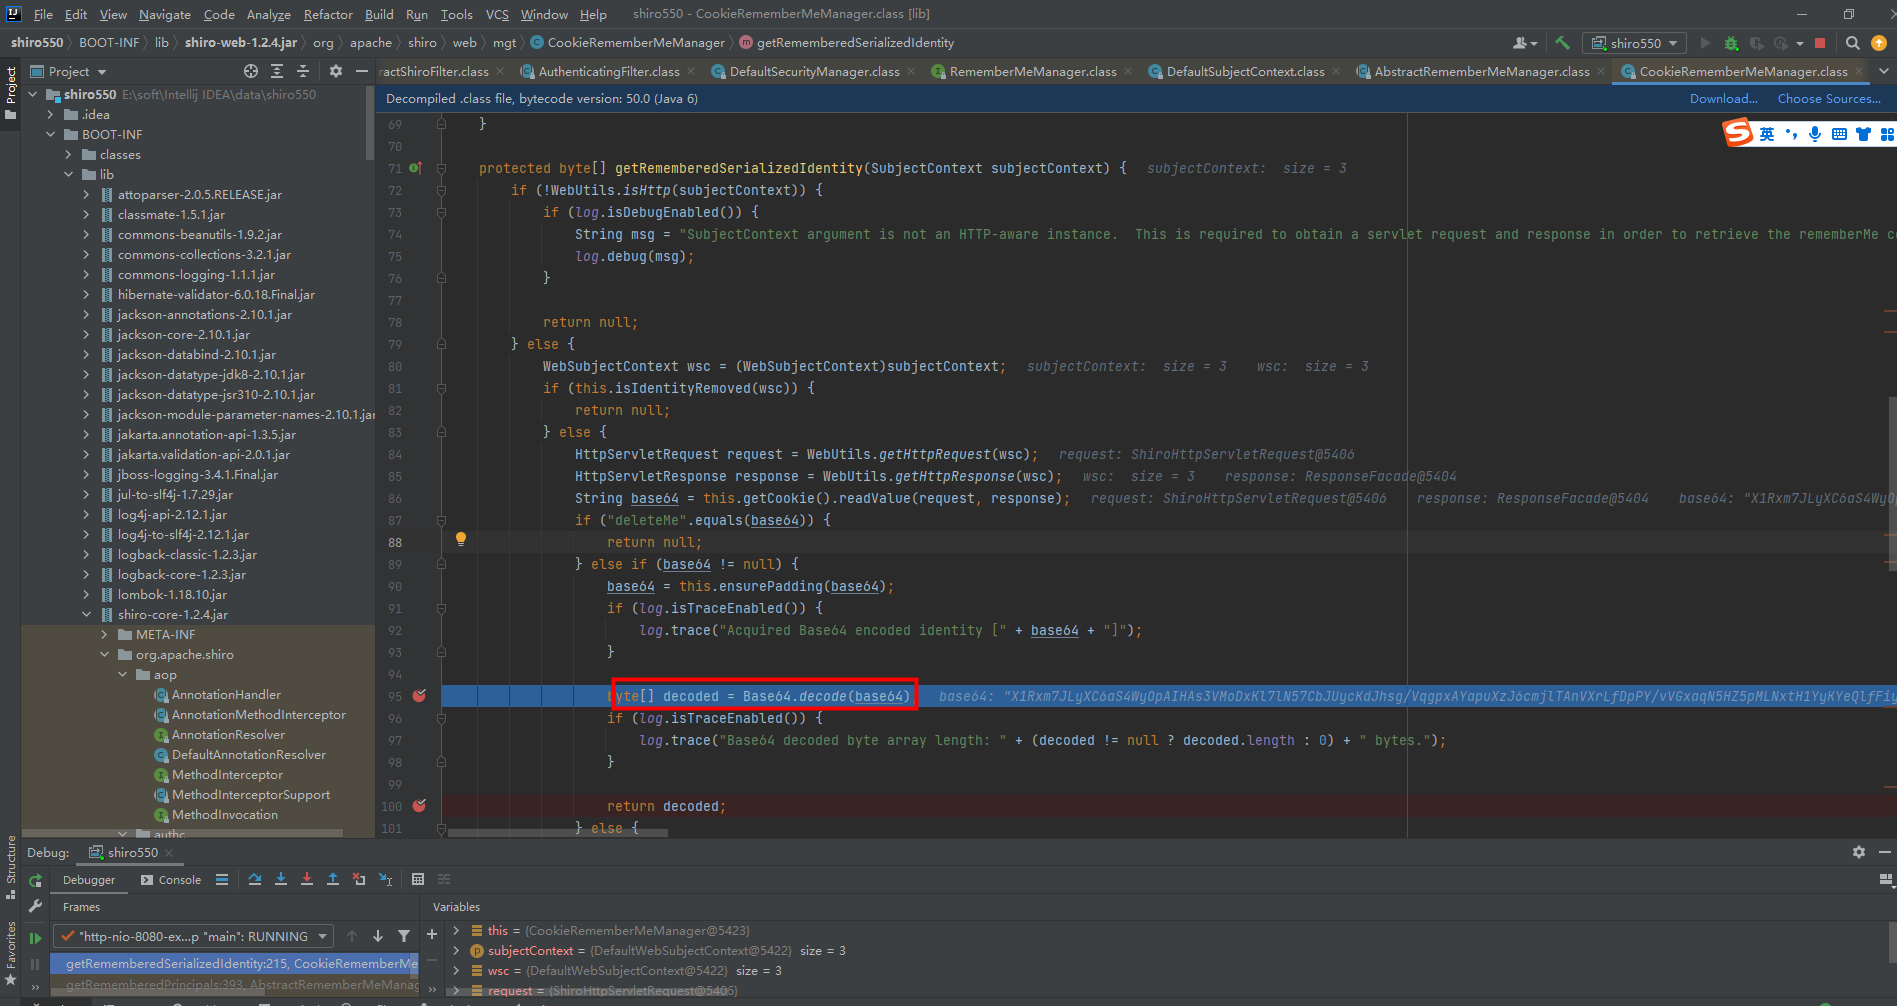This screenshot has width=1897, height=1006.
Task: Open debug panel settings gear icon
Action: pyautogui.click(x=1859, y=852)
